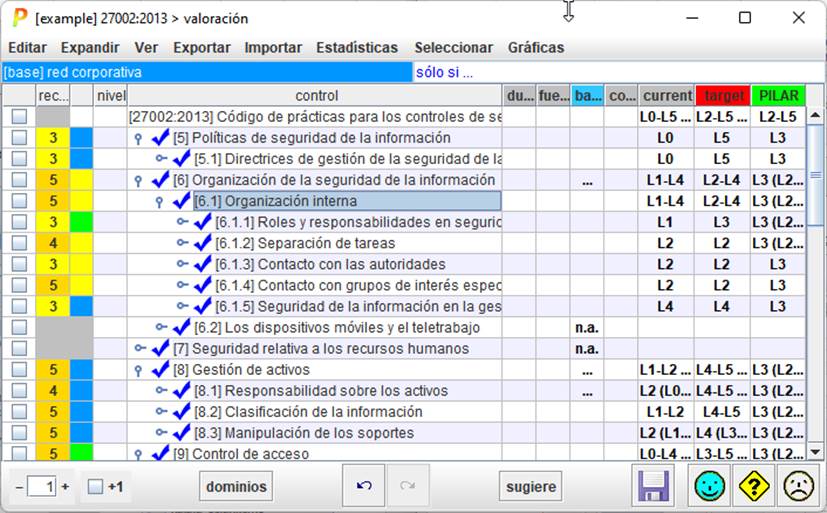Open the Estadísticas menu
Viewport: 827px width, 513px height.
click(357, 47)
